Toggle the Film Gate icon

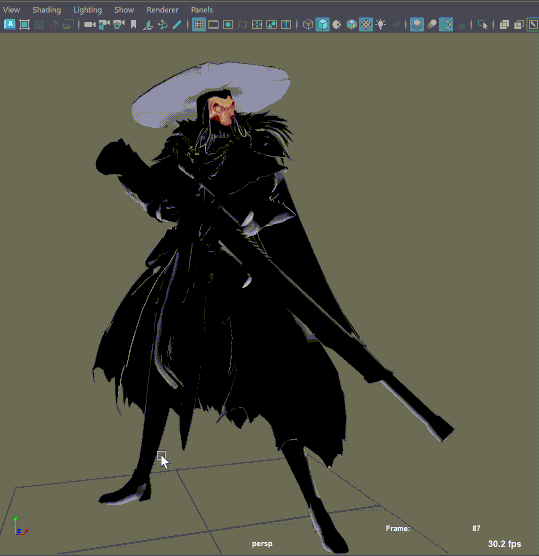click(213, 24)
